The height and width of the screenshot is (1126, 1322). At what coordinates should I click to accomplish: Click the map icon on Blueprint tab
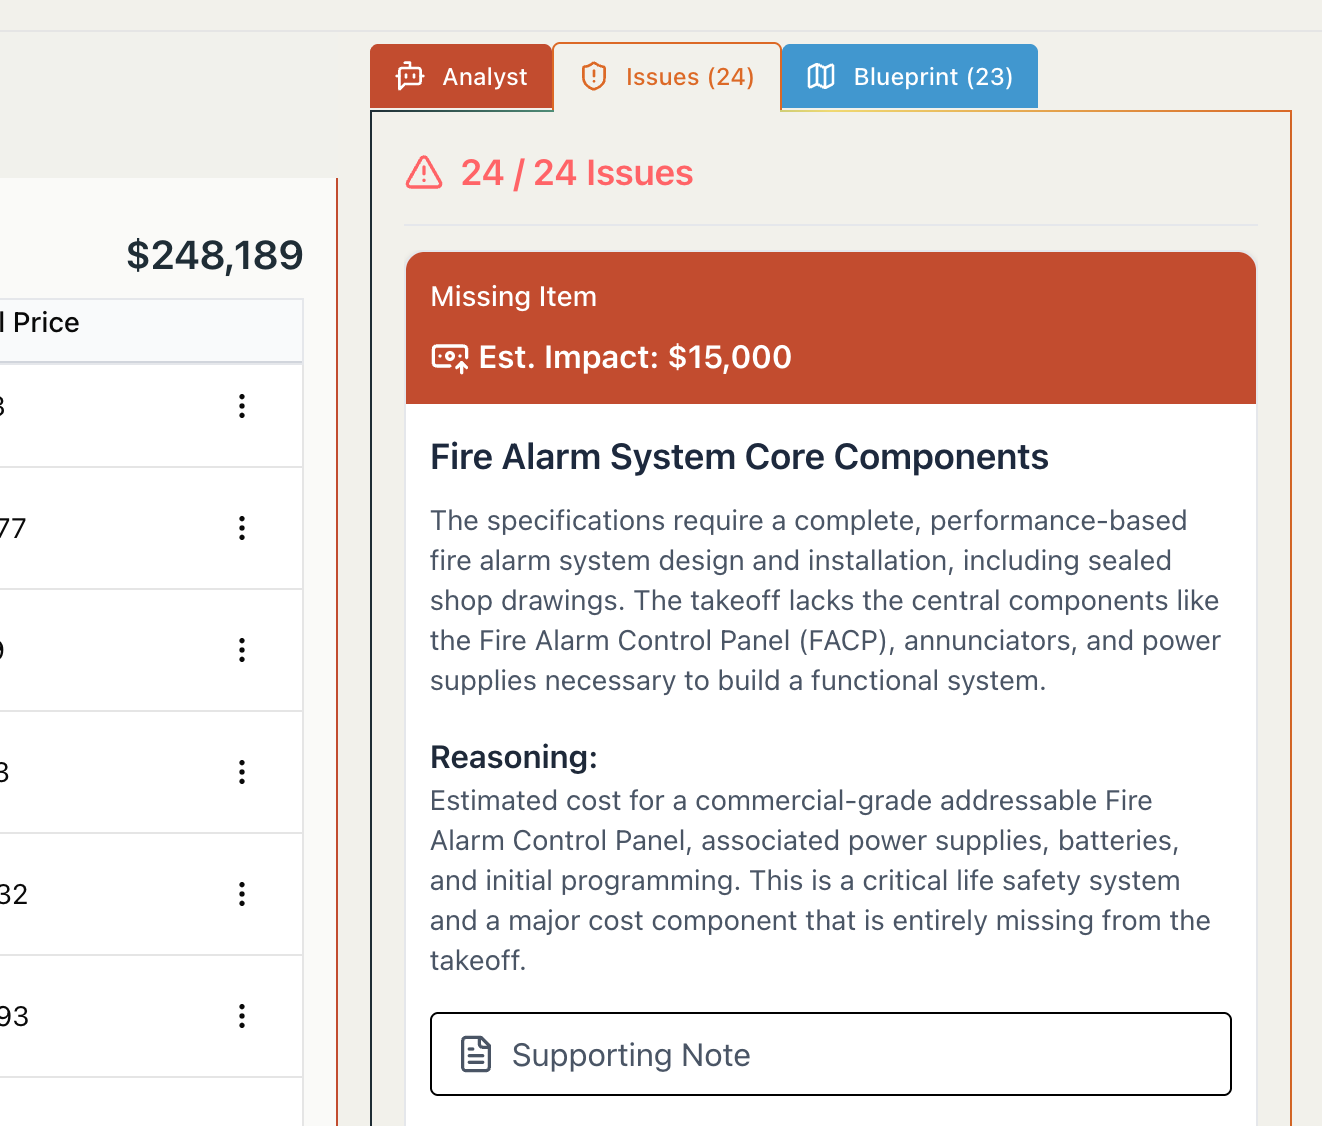pyautogui.click(x=821, y=76)
